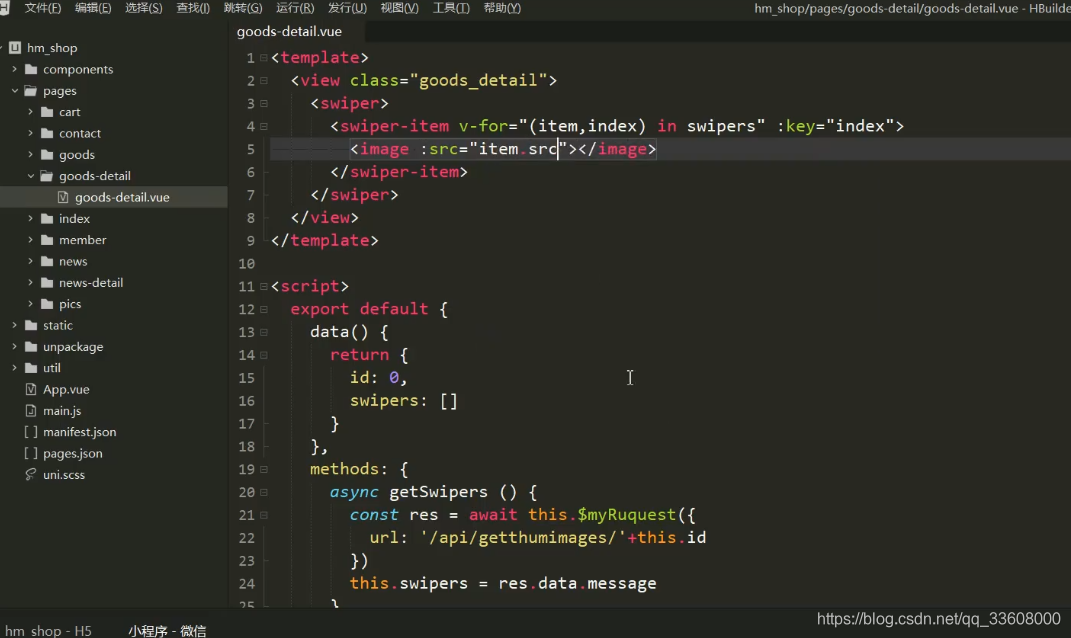Click the uni.scss file icon
This screenshot has height=638, width=1071.
tap(31, 474)
